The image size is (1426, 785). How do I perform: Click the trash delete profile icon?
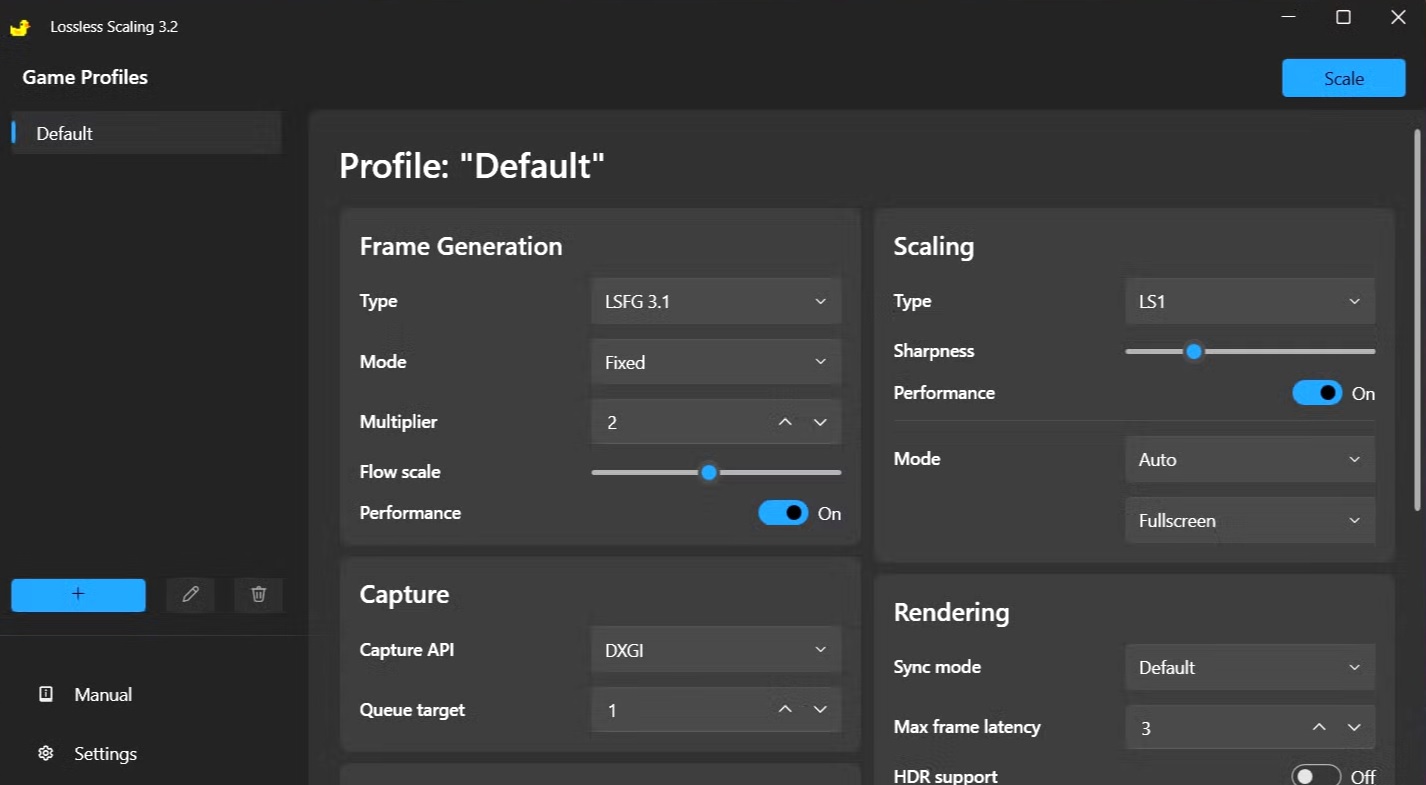[x=258, y=594]
